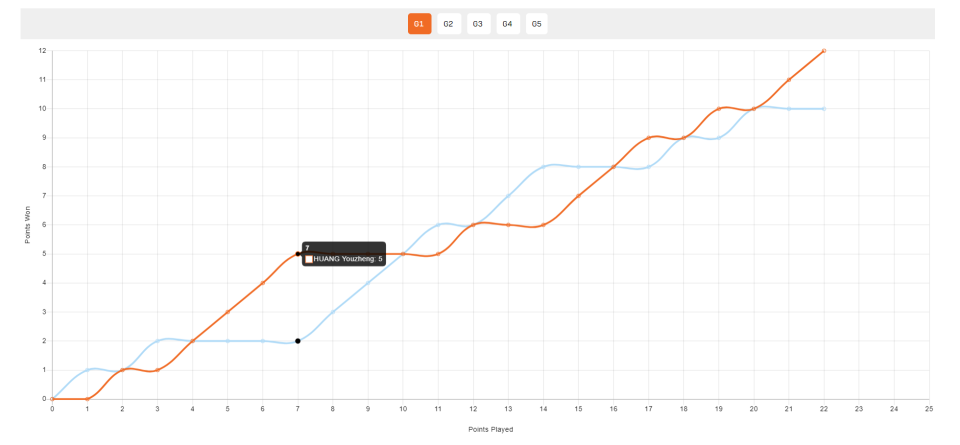Select blue data point at 19 points played
This screenshot has width=960, height=445.
719,138
